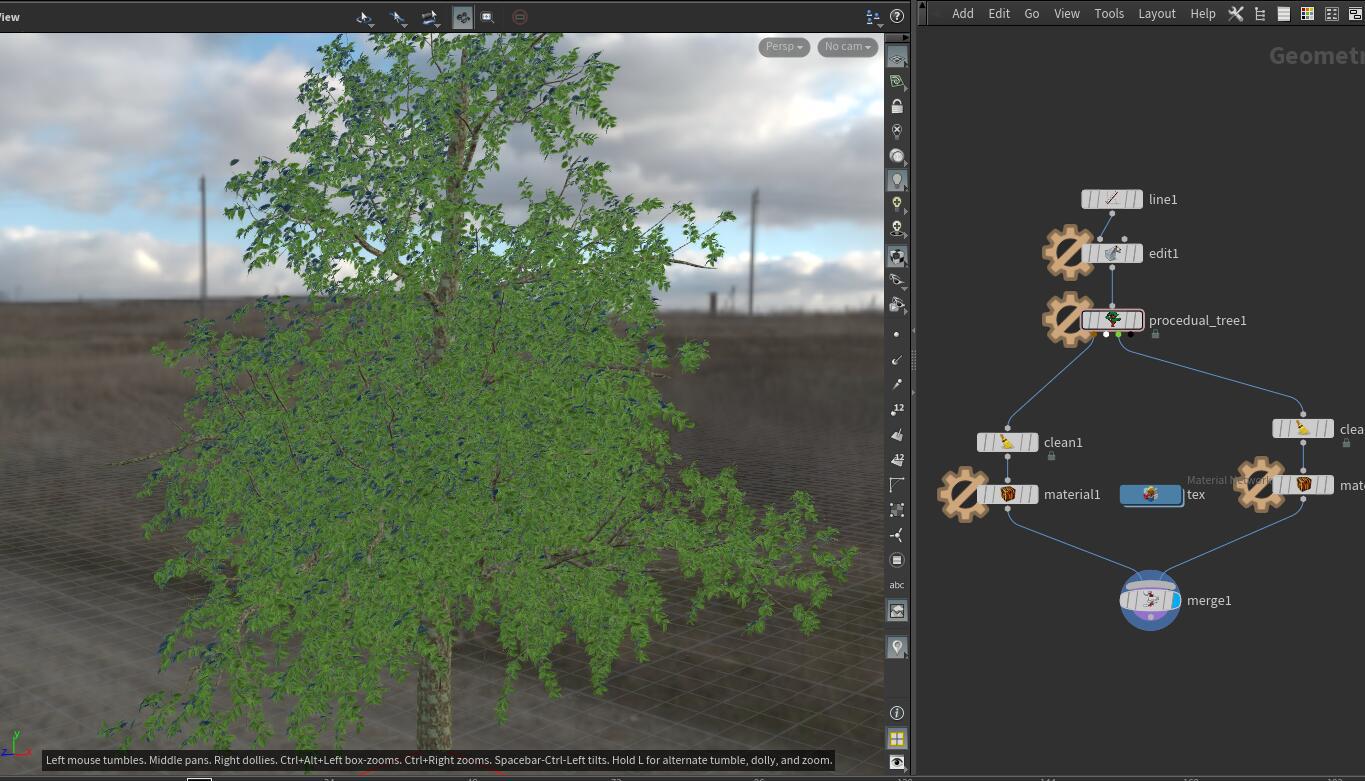Viewport: 1365px width, 781px height.
Task: Click the tex node in the material network
Action: pos(1150,494)
